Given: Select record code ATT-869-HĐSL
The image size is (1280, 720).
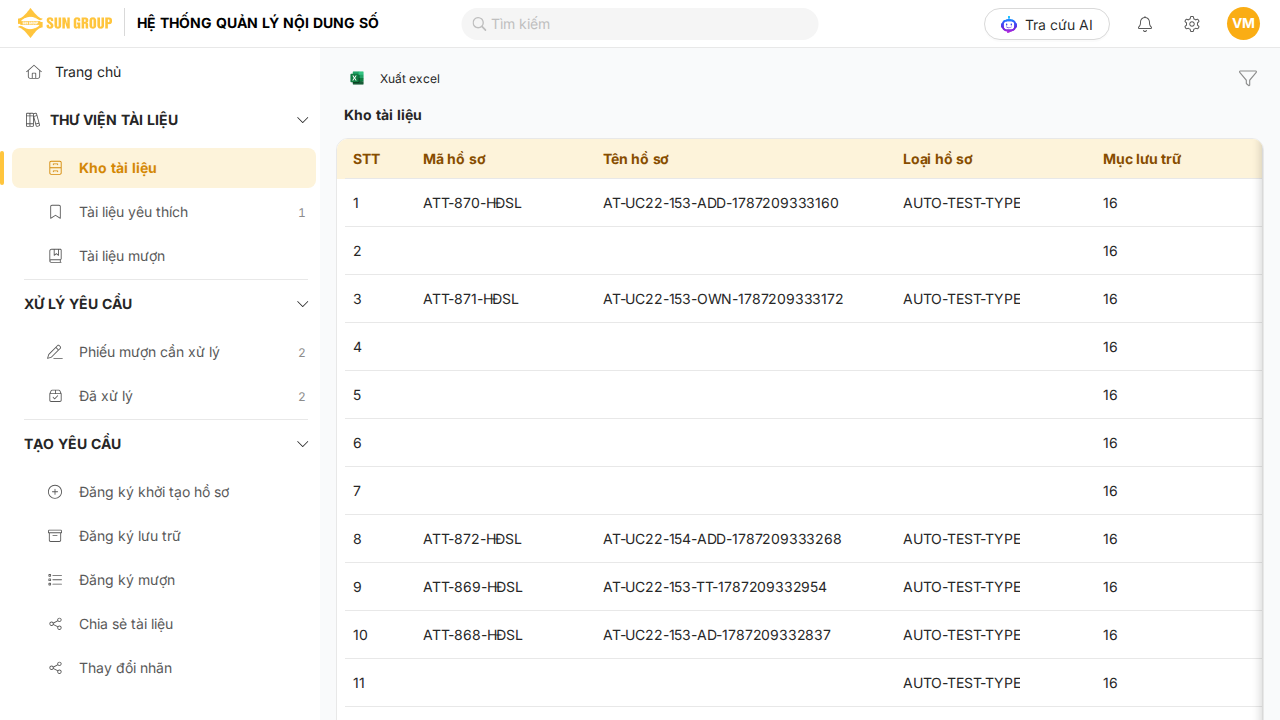Looking at the screenshot, I should click(473, 587).
